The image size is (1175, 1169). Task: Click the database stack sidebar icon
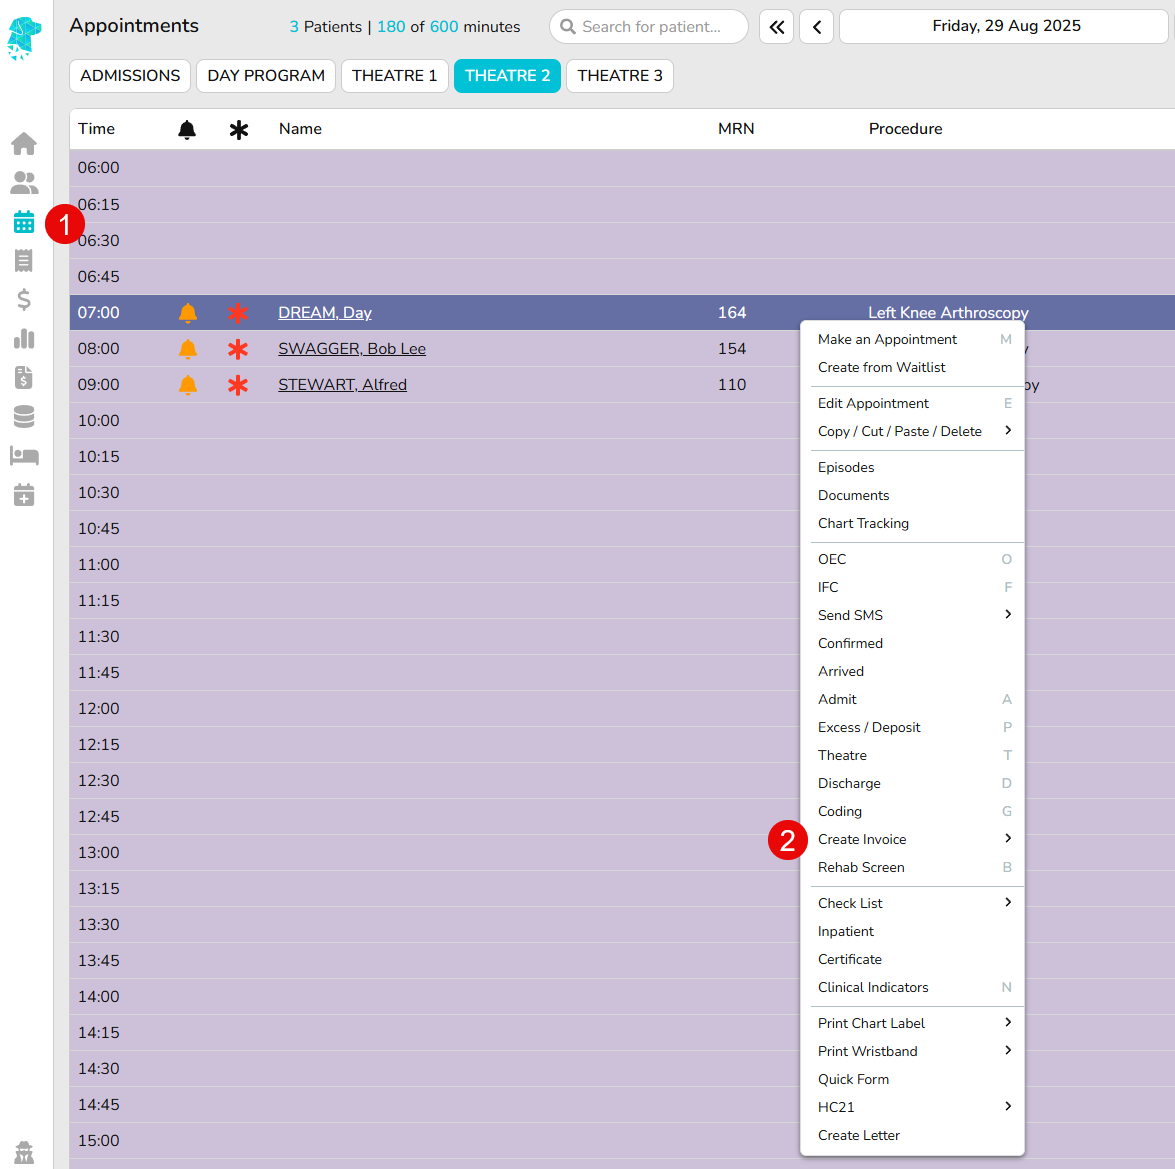24,417
